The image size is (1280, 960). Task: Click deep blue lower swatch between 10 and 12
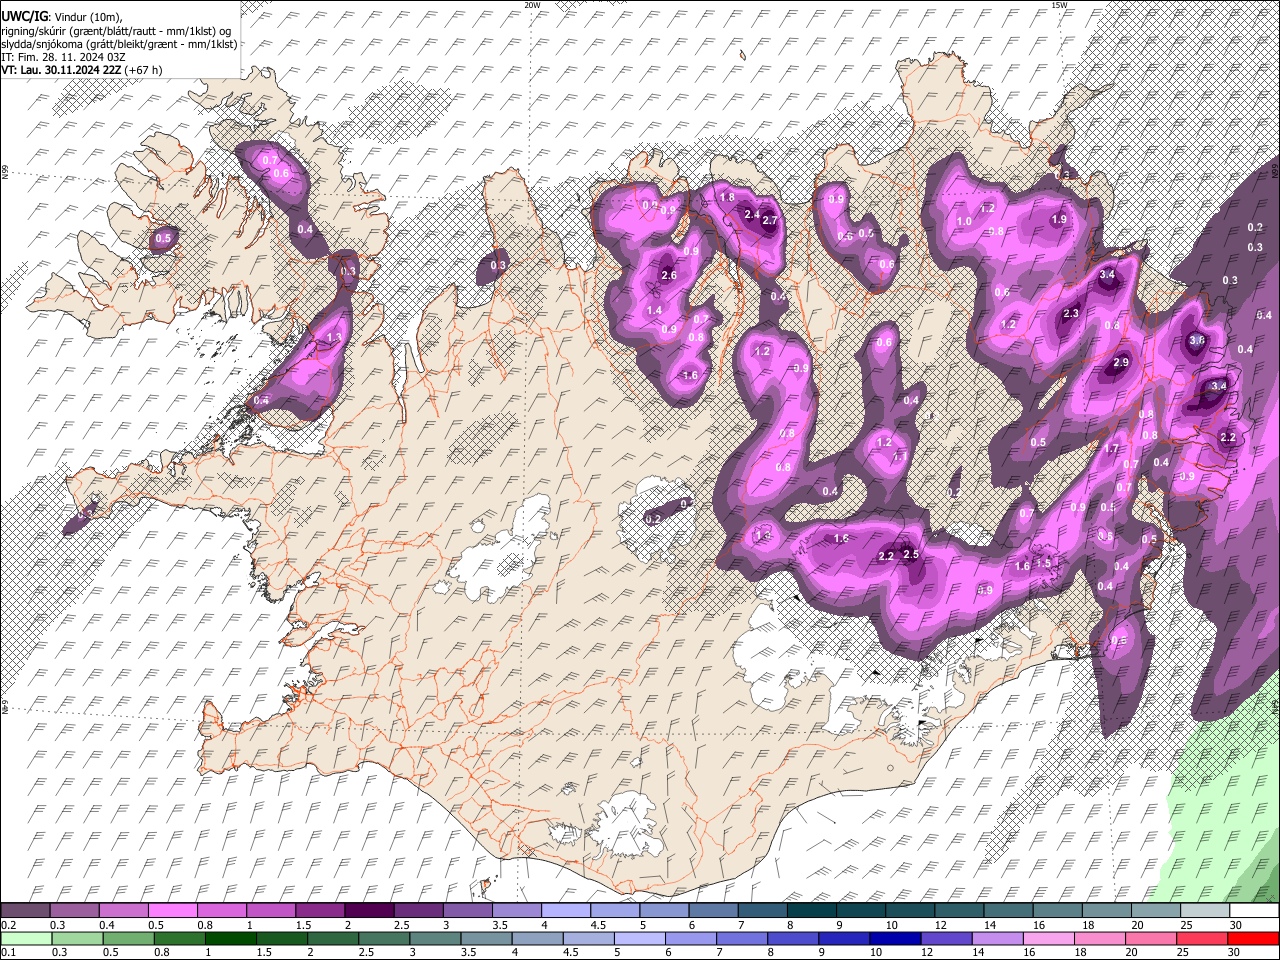coord(895,938)
